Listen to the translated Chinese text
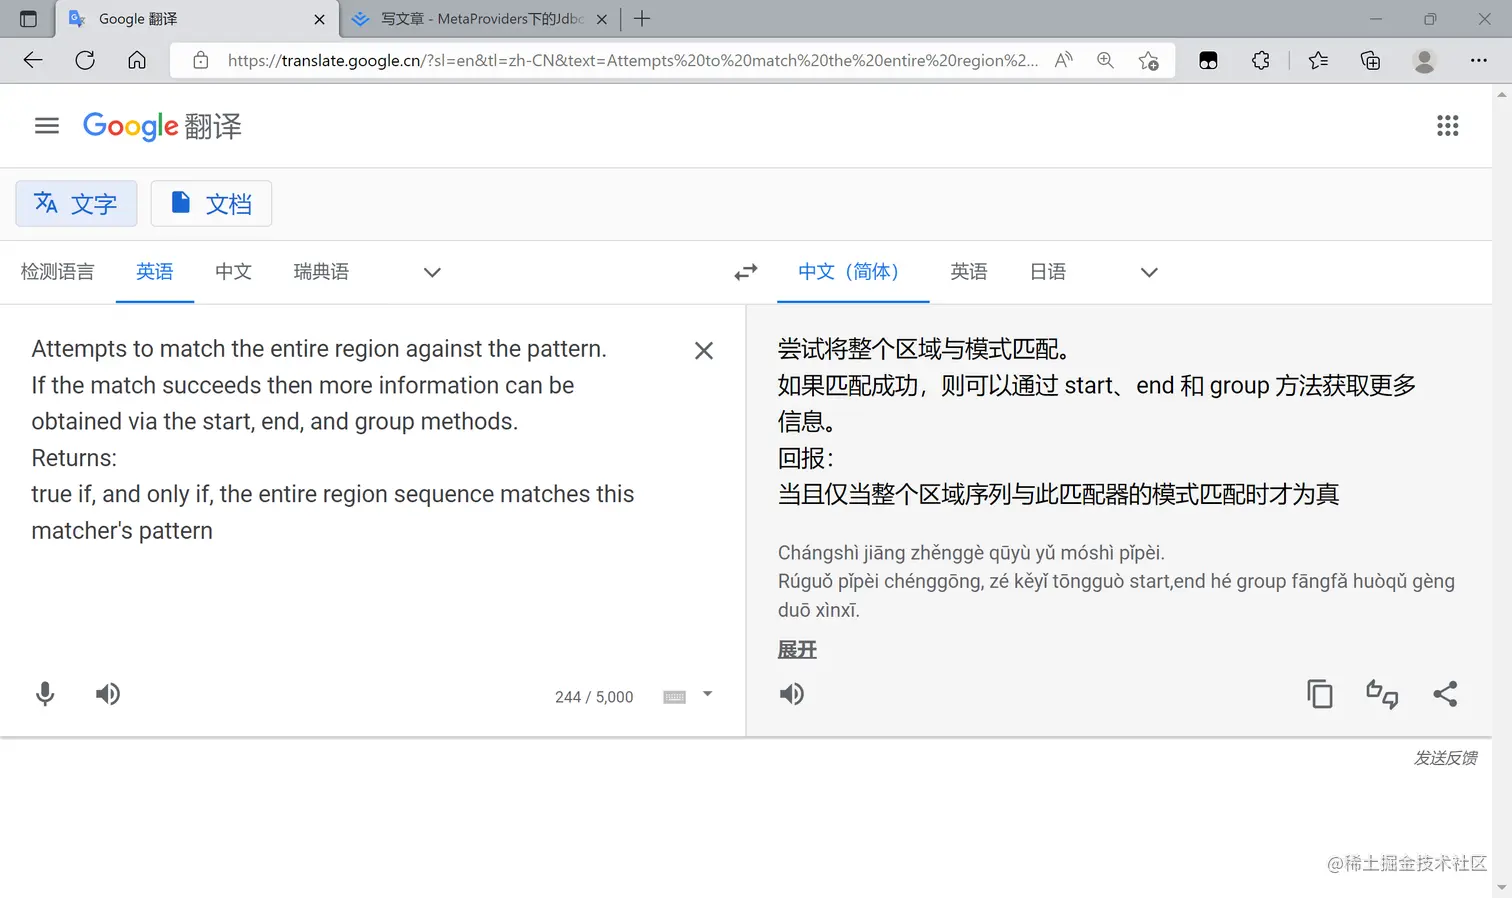1512x898 pixels. pos(792,694)
